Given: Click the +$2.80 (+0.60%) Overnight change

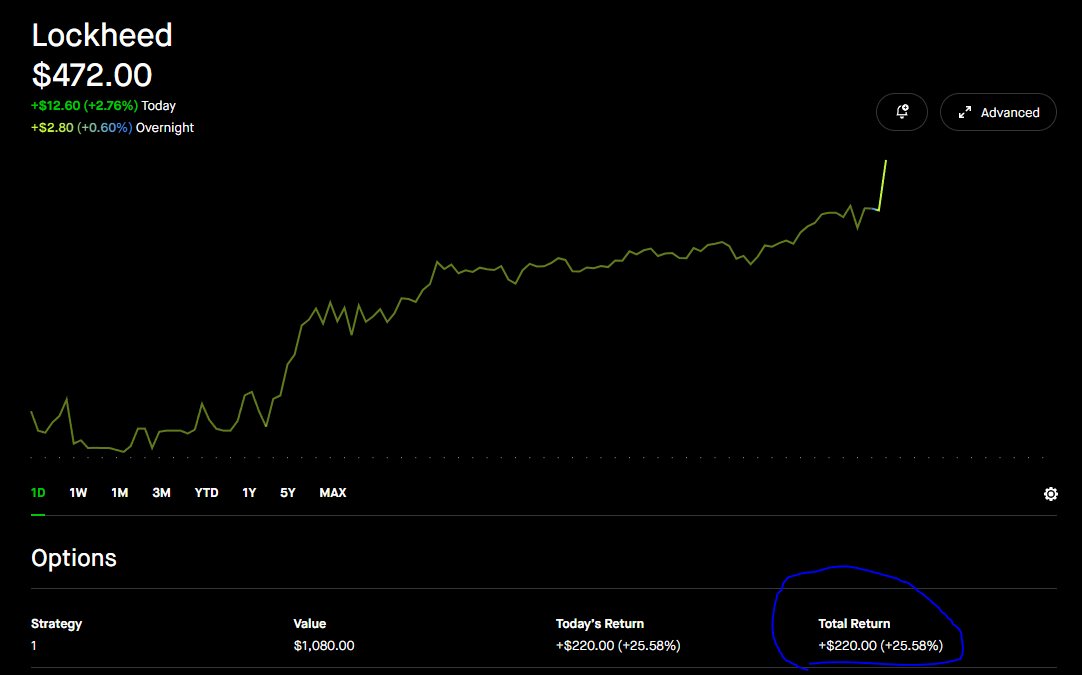Looking at the screenshot, I should click(112, 128).
